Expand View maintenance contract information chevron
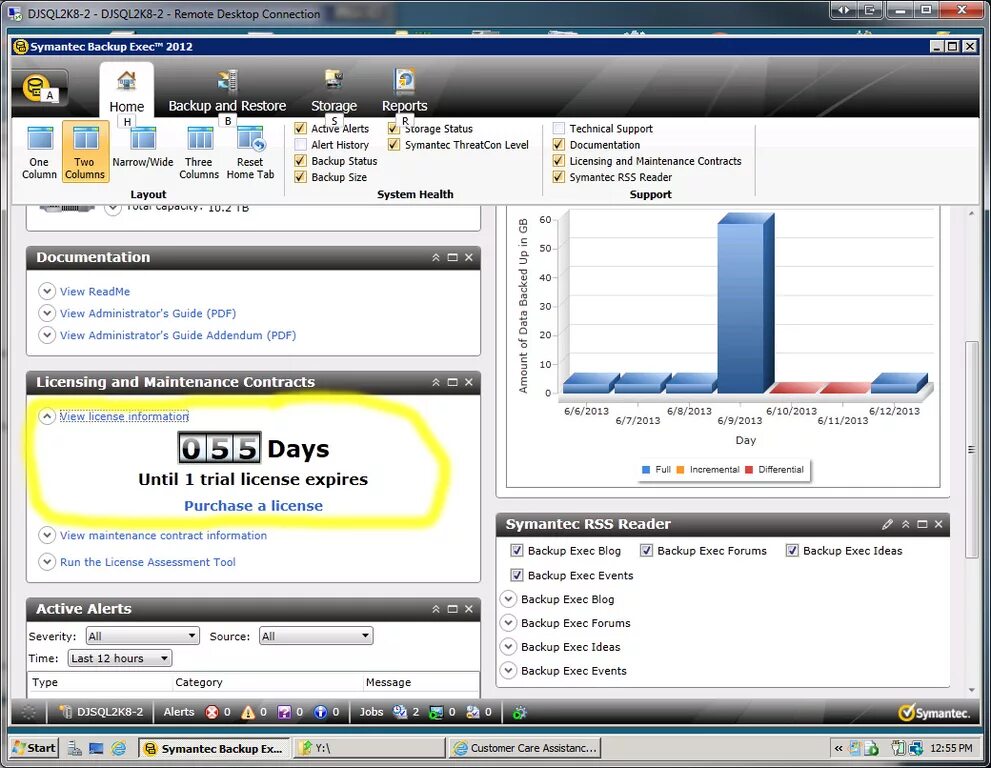 pos(47,535)
